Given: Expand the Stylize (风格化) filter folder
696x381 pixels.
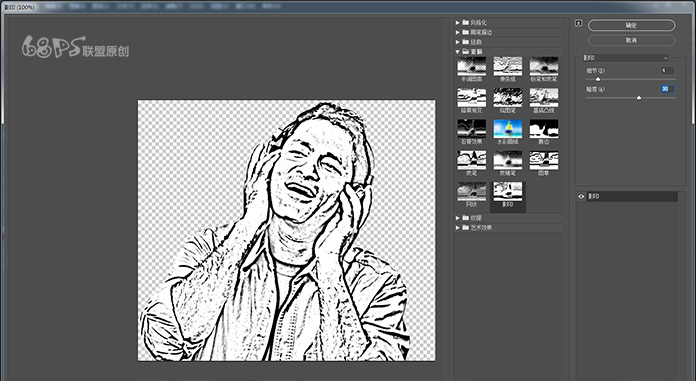Looking at the screenshot, I should click(x=458, y=22).
